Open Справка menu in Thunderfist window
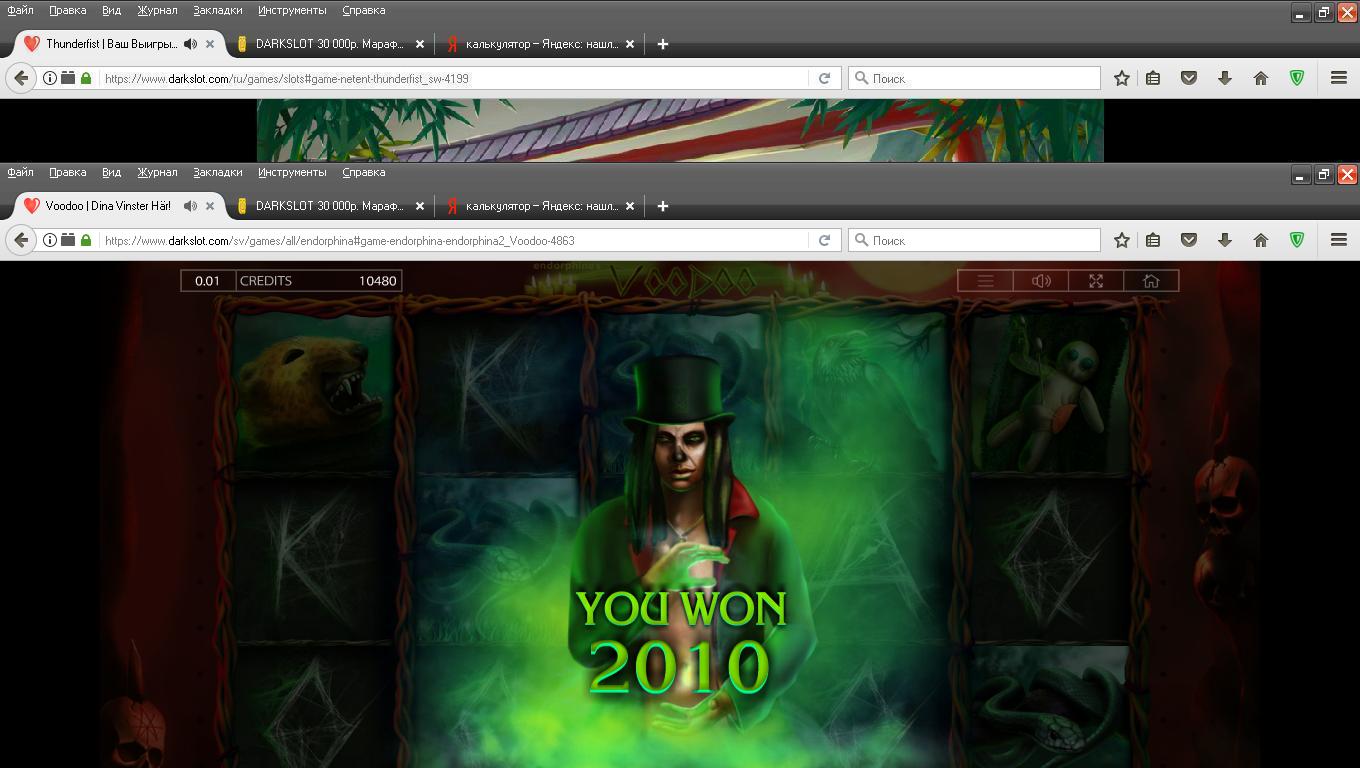This screenshot has height=768, width=1360. pos(363,10)
